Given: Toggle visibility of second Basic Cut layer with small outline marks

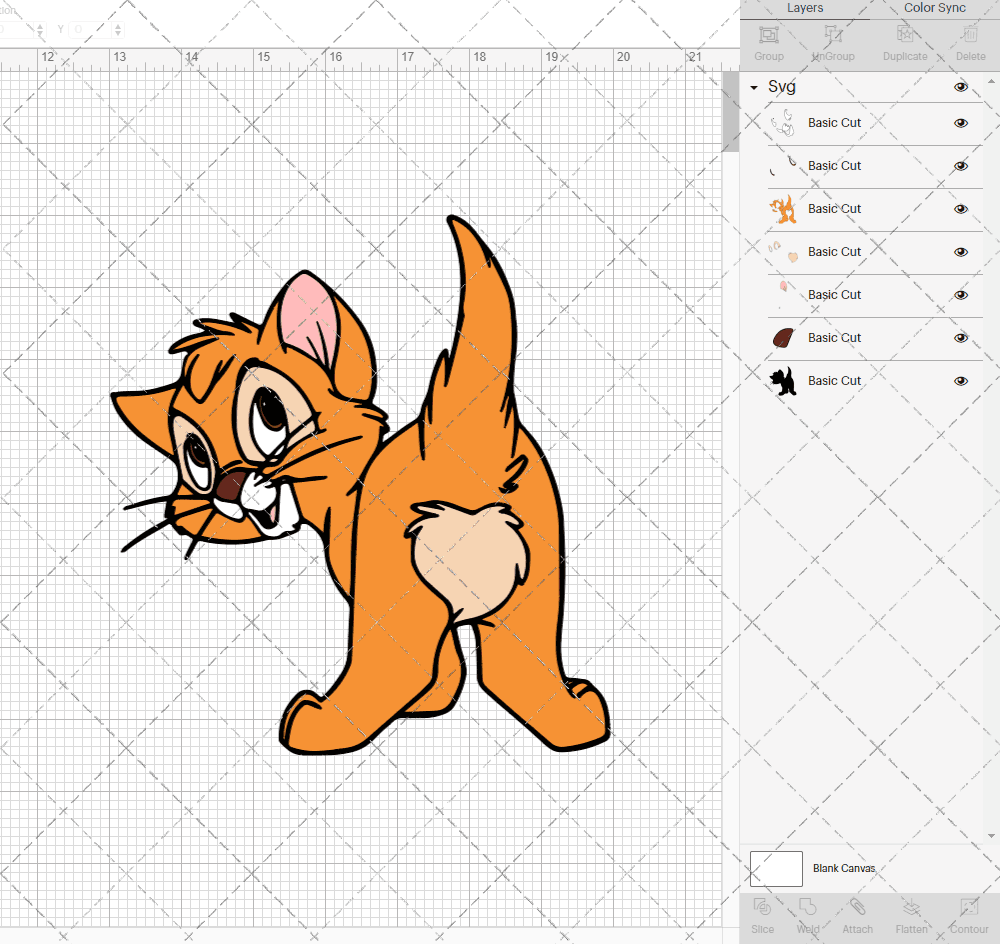Looking at the screenshot, I should pyautogui.click(x=960, y=166).
